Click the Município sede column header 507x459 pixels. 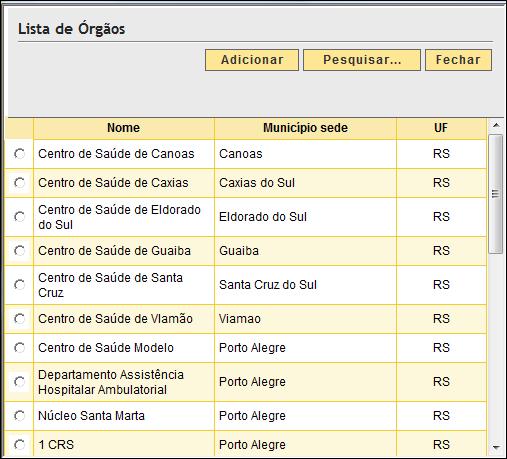[x=305, y=128]
